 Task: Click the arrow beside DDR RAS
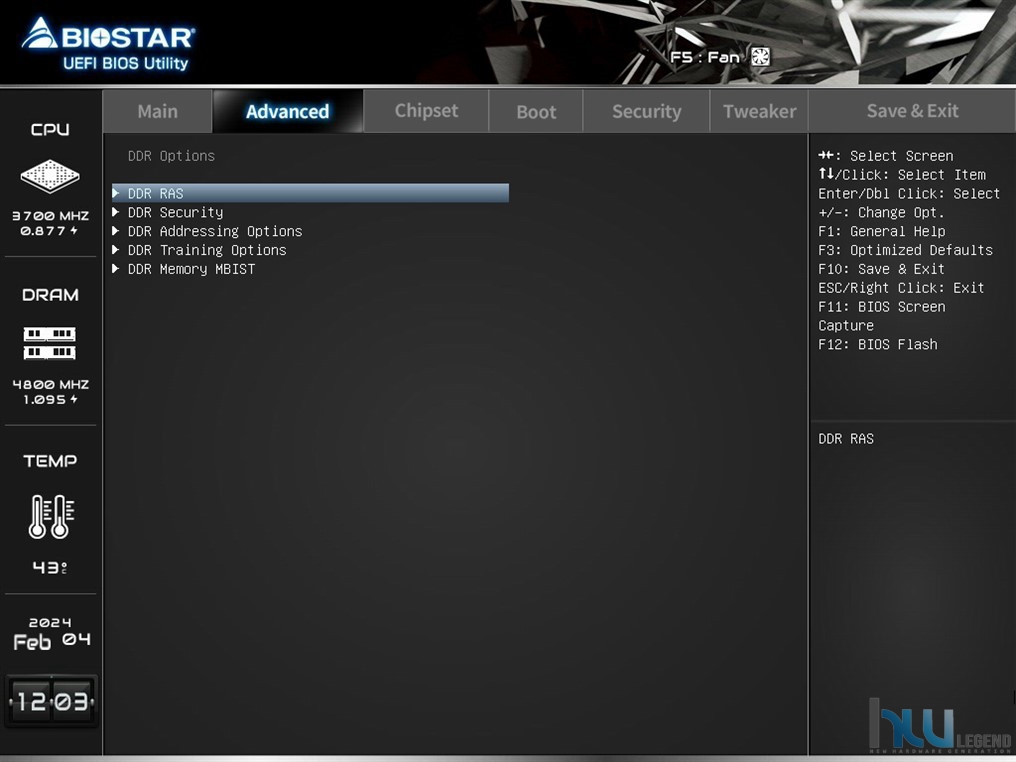pyautogui.click(x=116, y=192)
